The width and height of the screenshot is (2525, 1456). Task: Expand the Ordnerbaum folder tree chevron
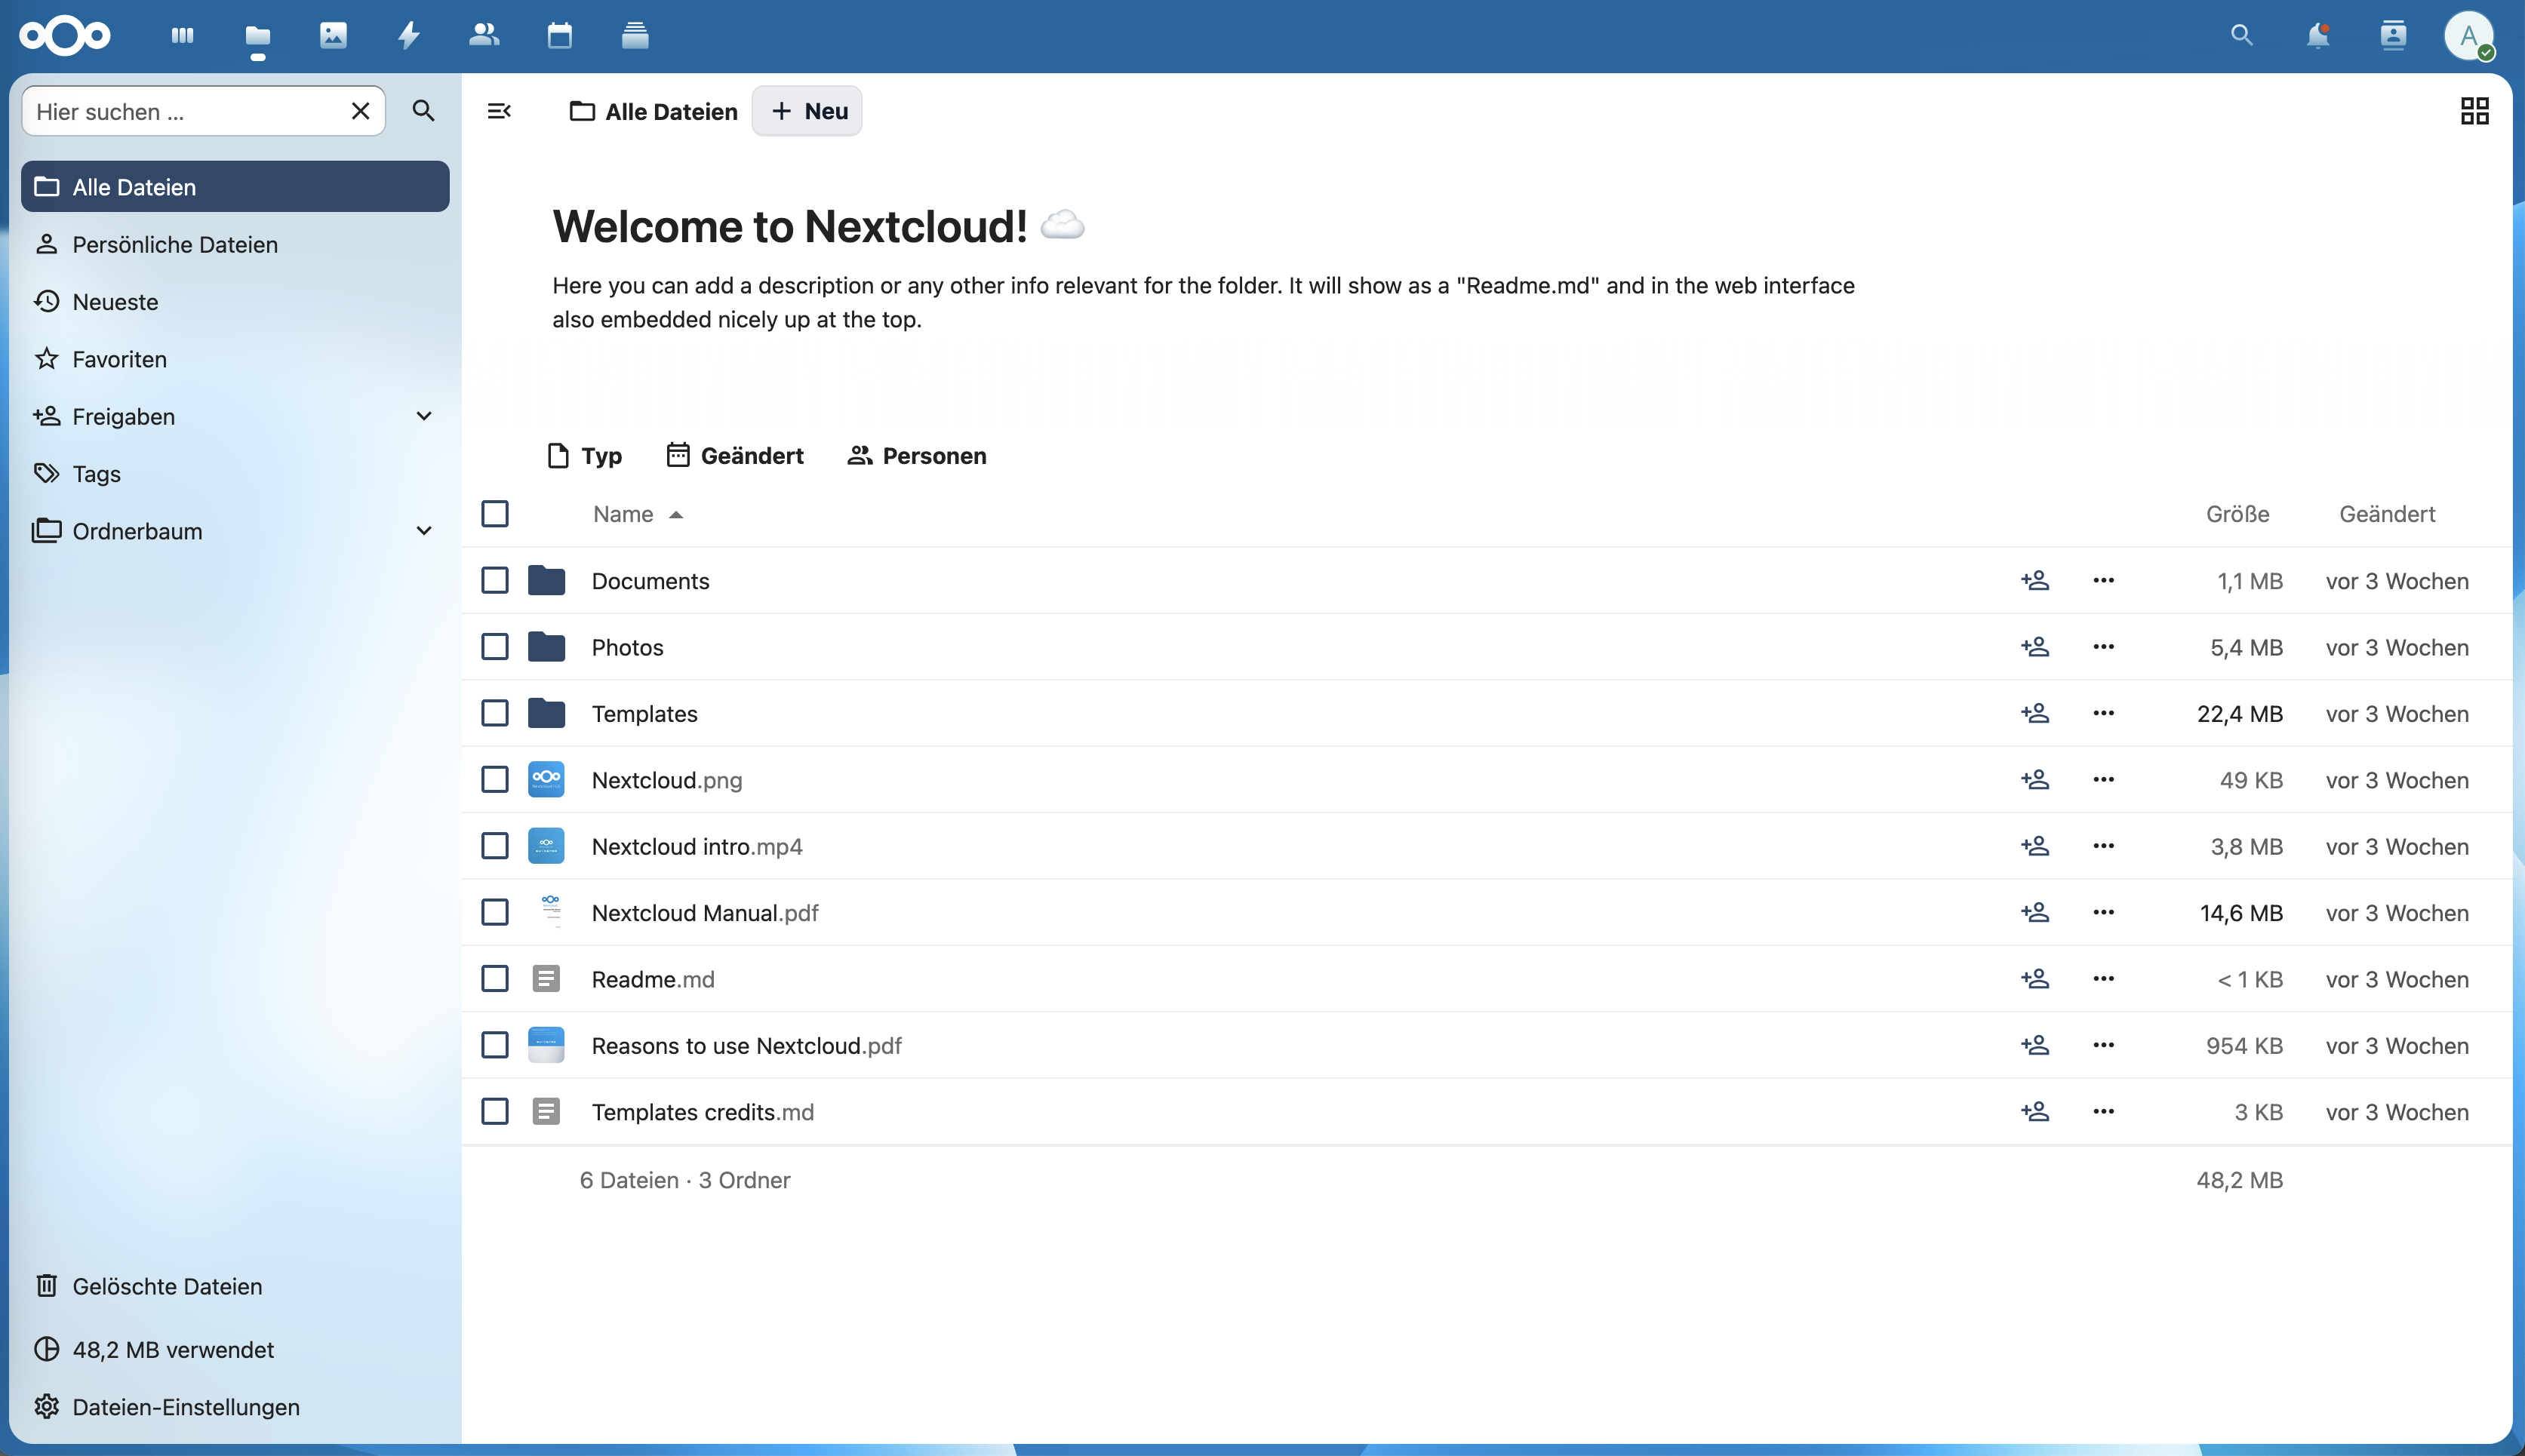(424, 531)
